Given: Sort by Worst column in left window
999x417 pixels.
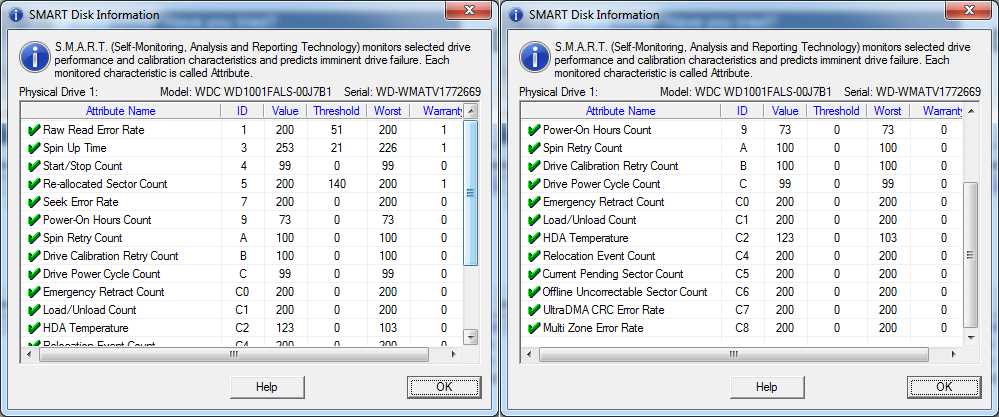Looking at the screenshot, I should click(388, 111).
